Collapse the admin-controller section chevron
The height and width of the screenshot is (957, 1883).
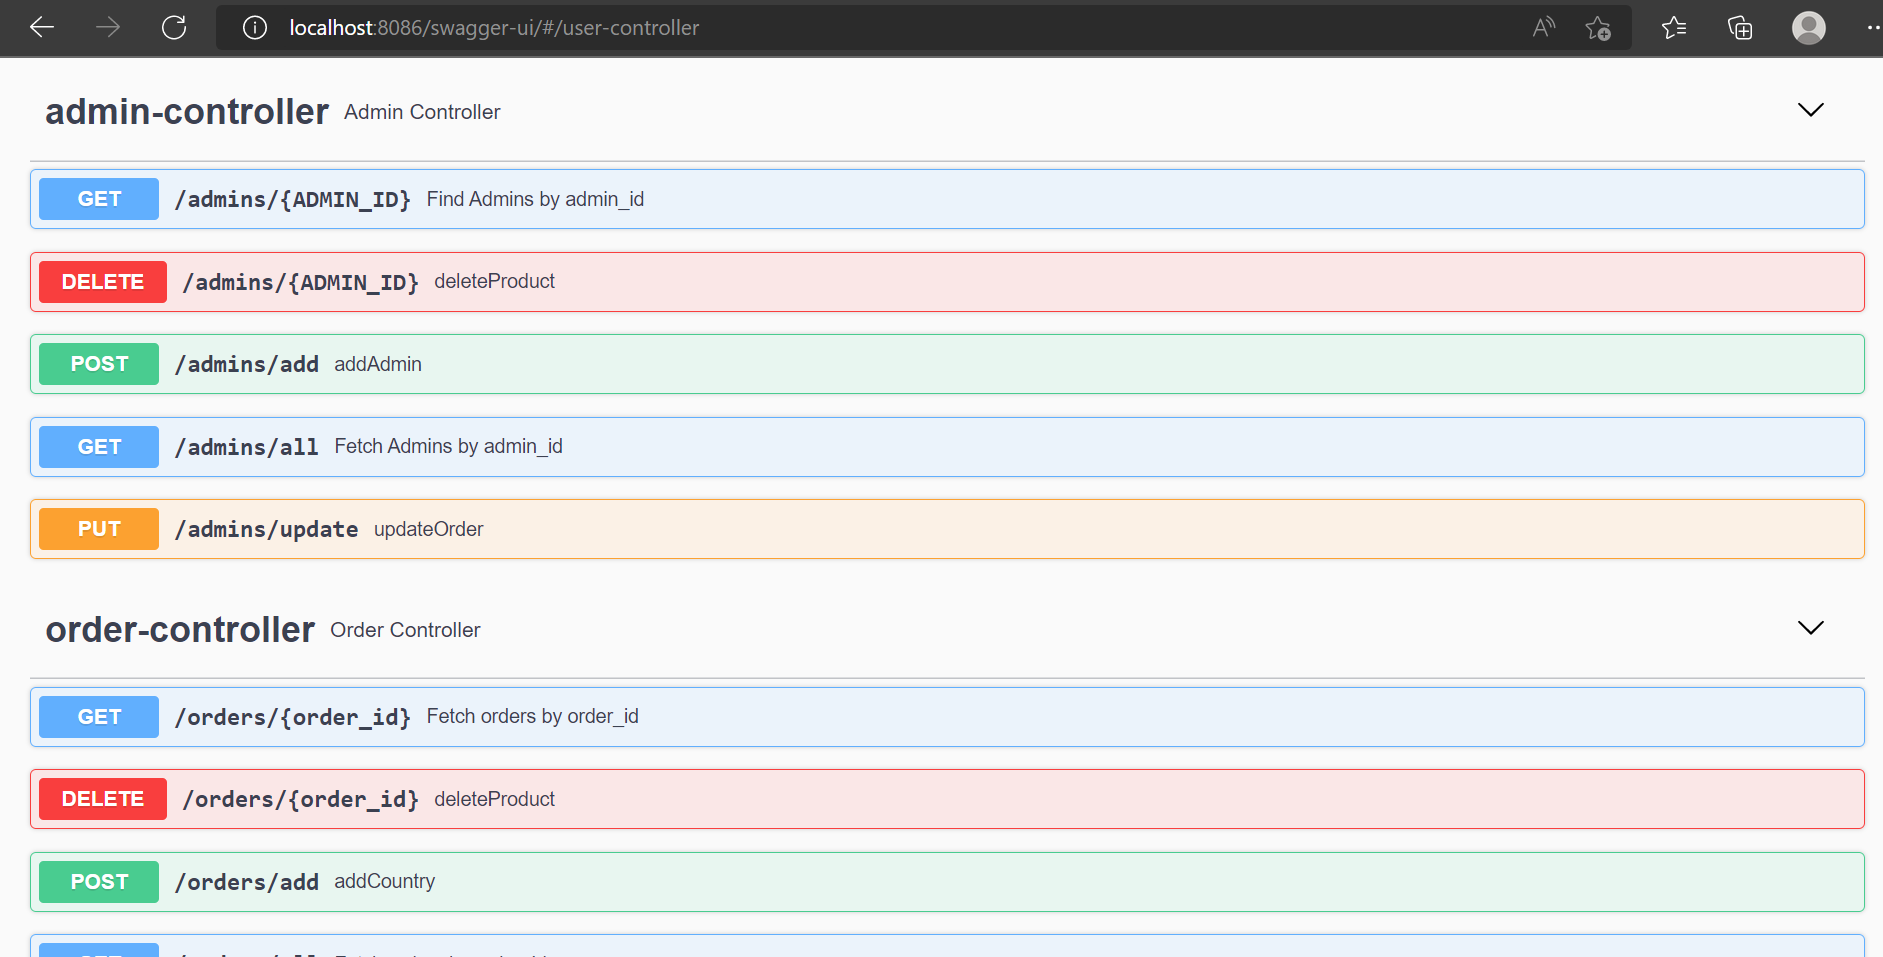1811,110
